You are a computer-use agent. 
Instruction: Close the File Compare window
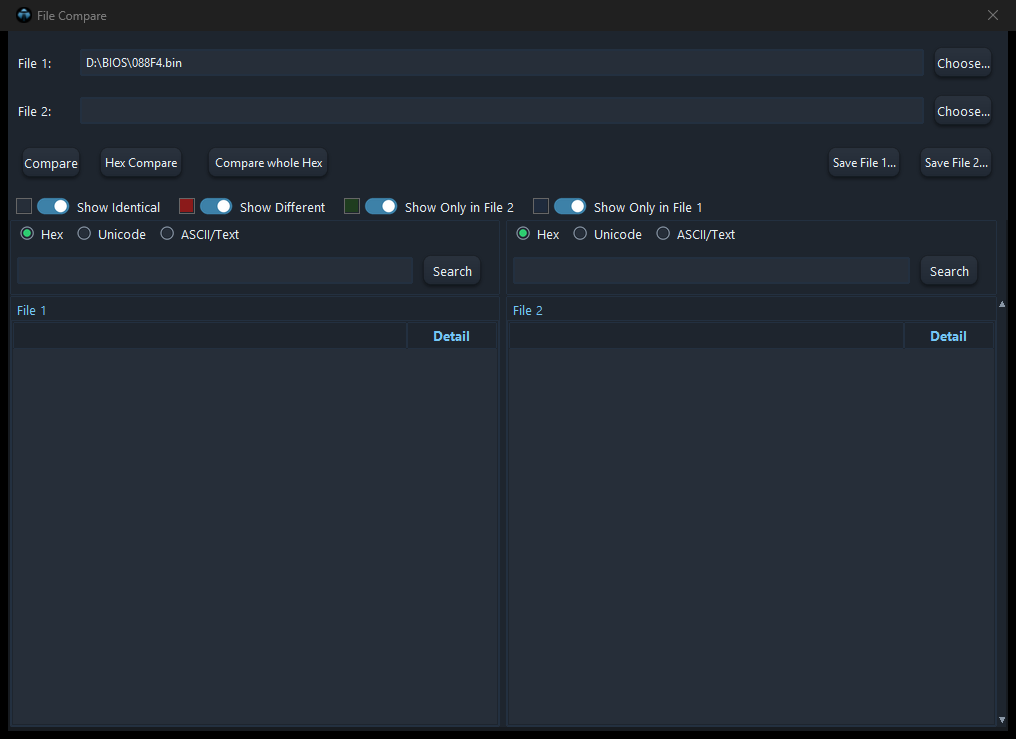[x=993, y=15]
